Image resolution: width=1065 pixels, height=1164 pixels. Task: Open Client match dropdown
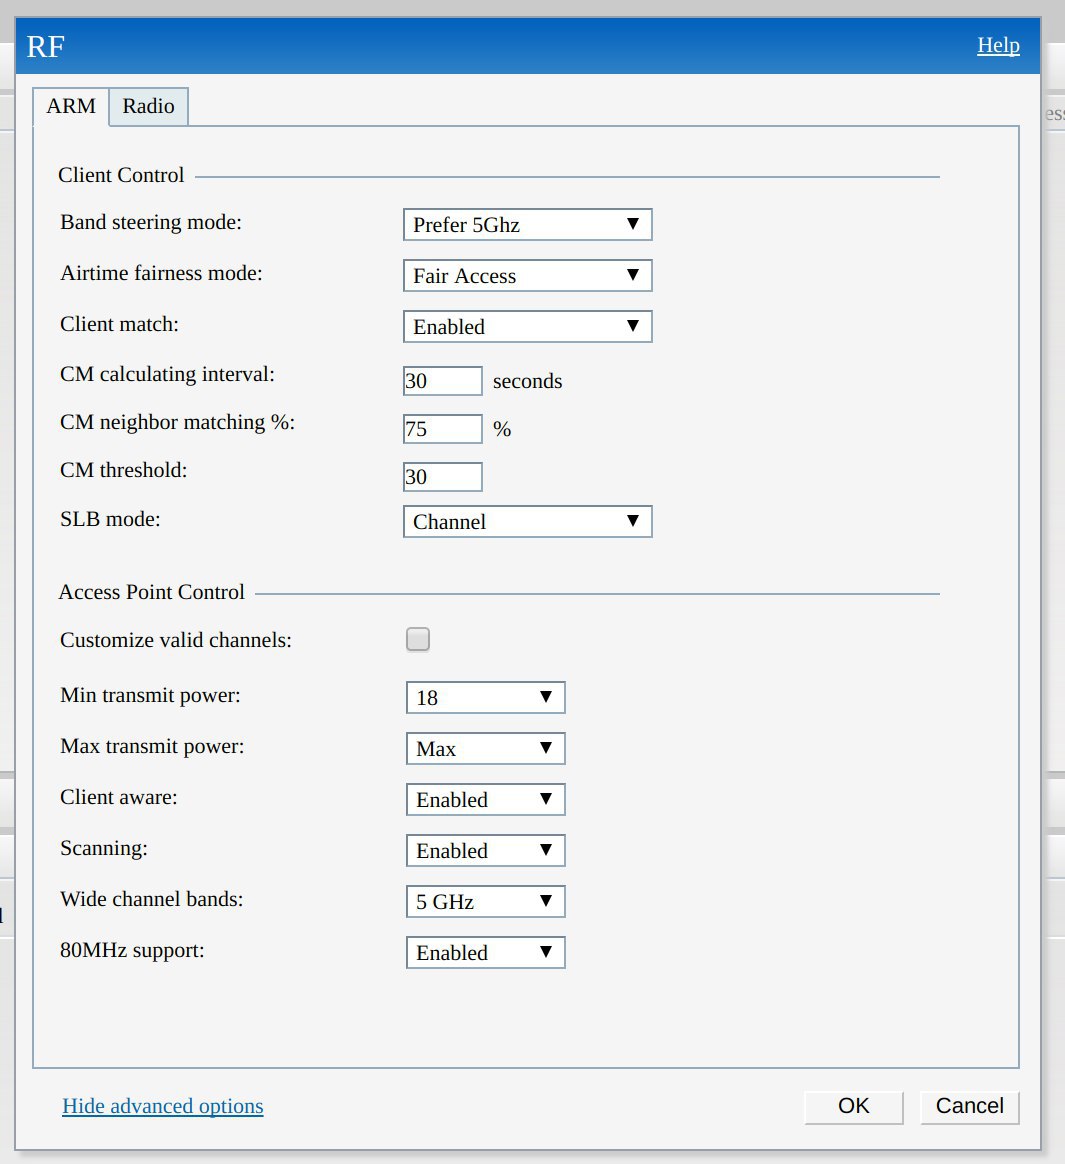[528, 327]
